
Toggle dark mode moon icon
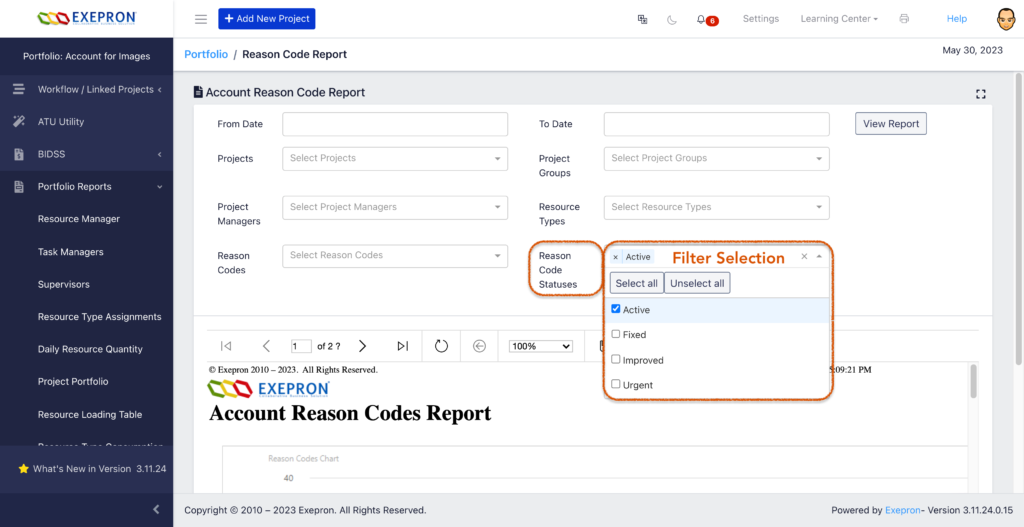671,19
